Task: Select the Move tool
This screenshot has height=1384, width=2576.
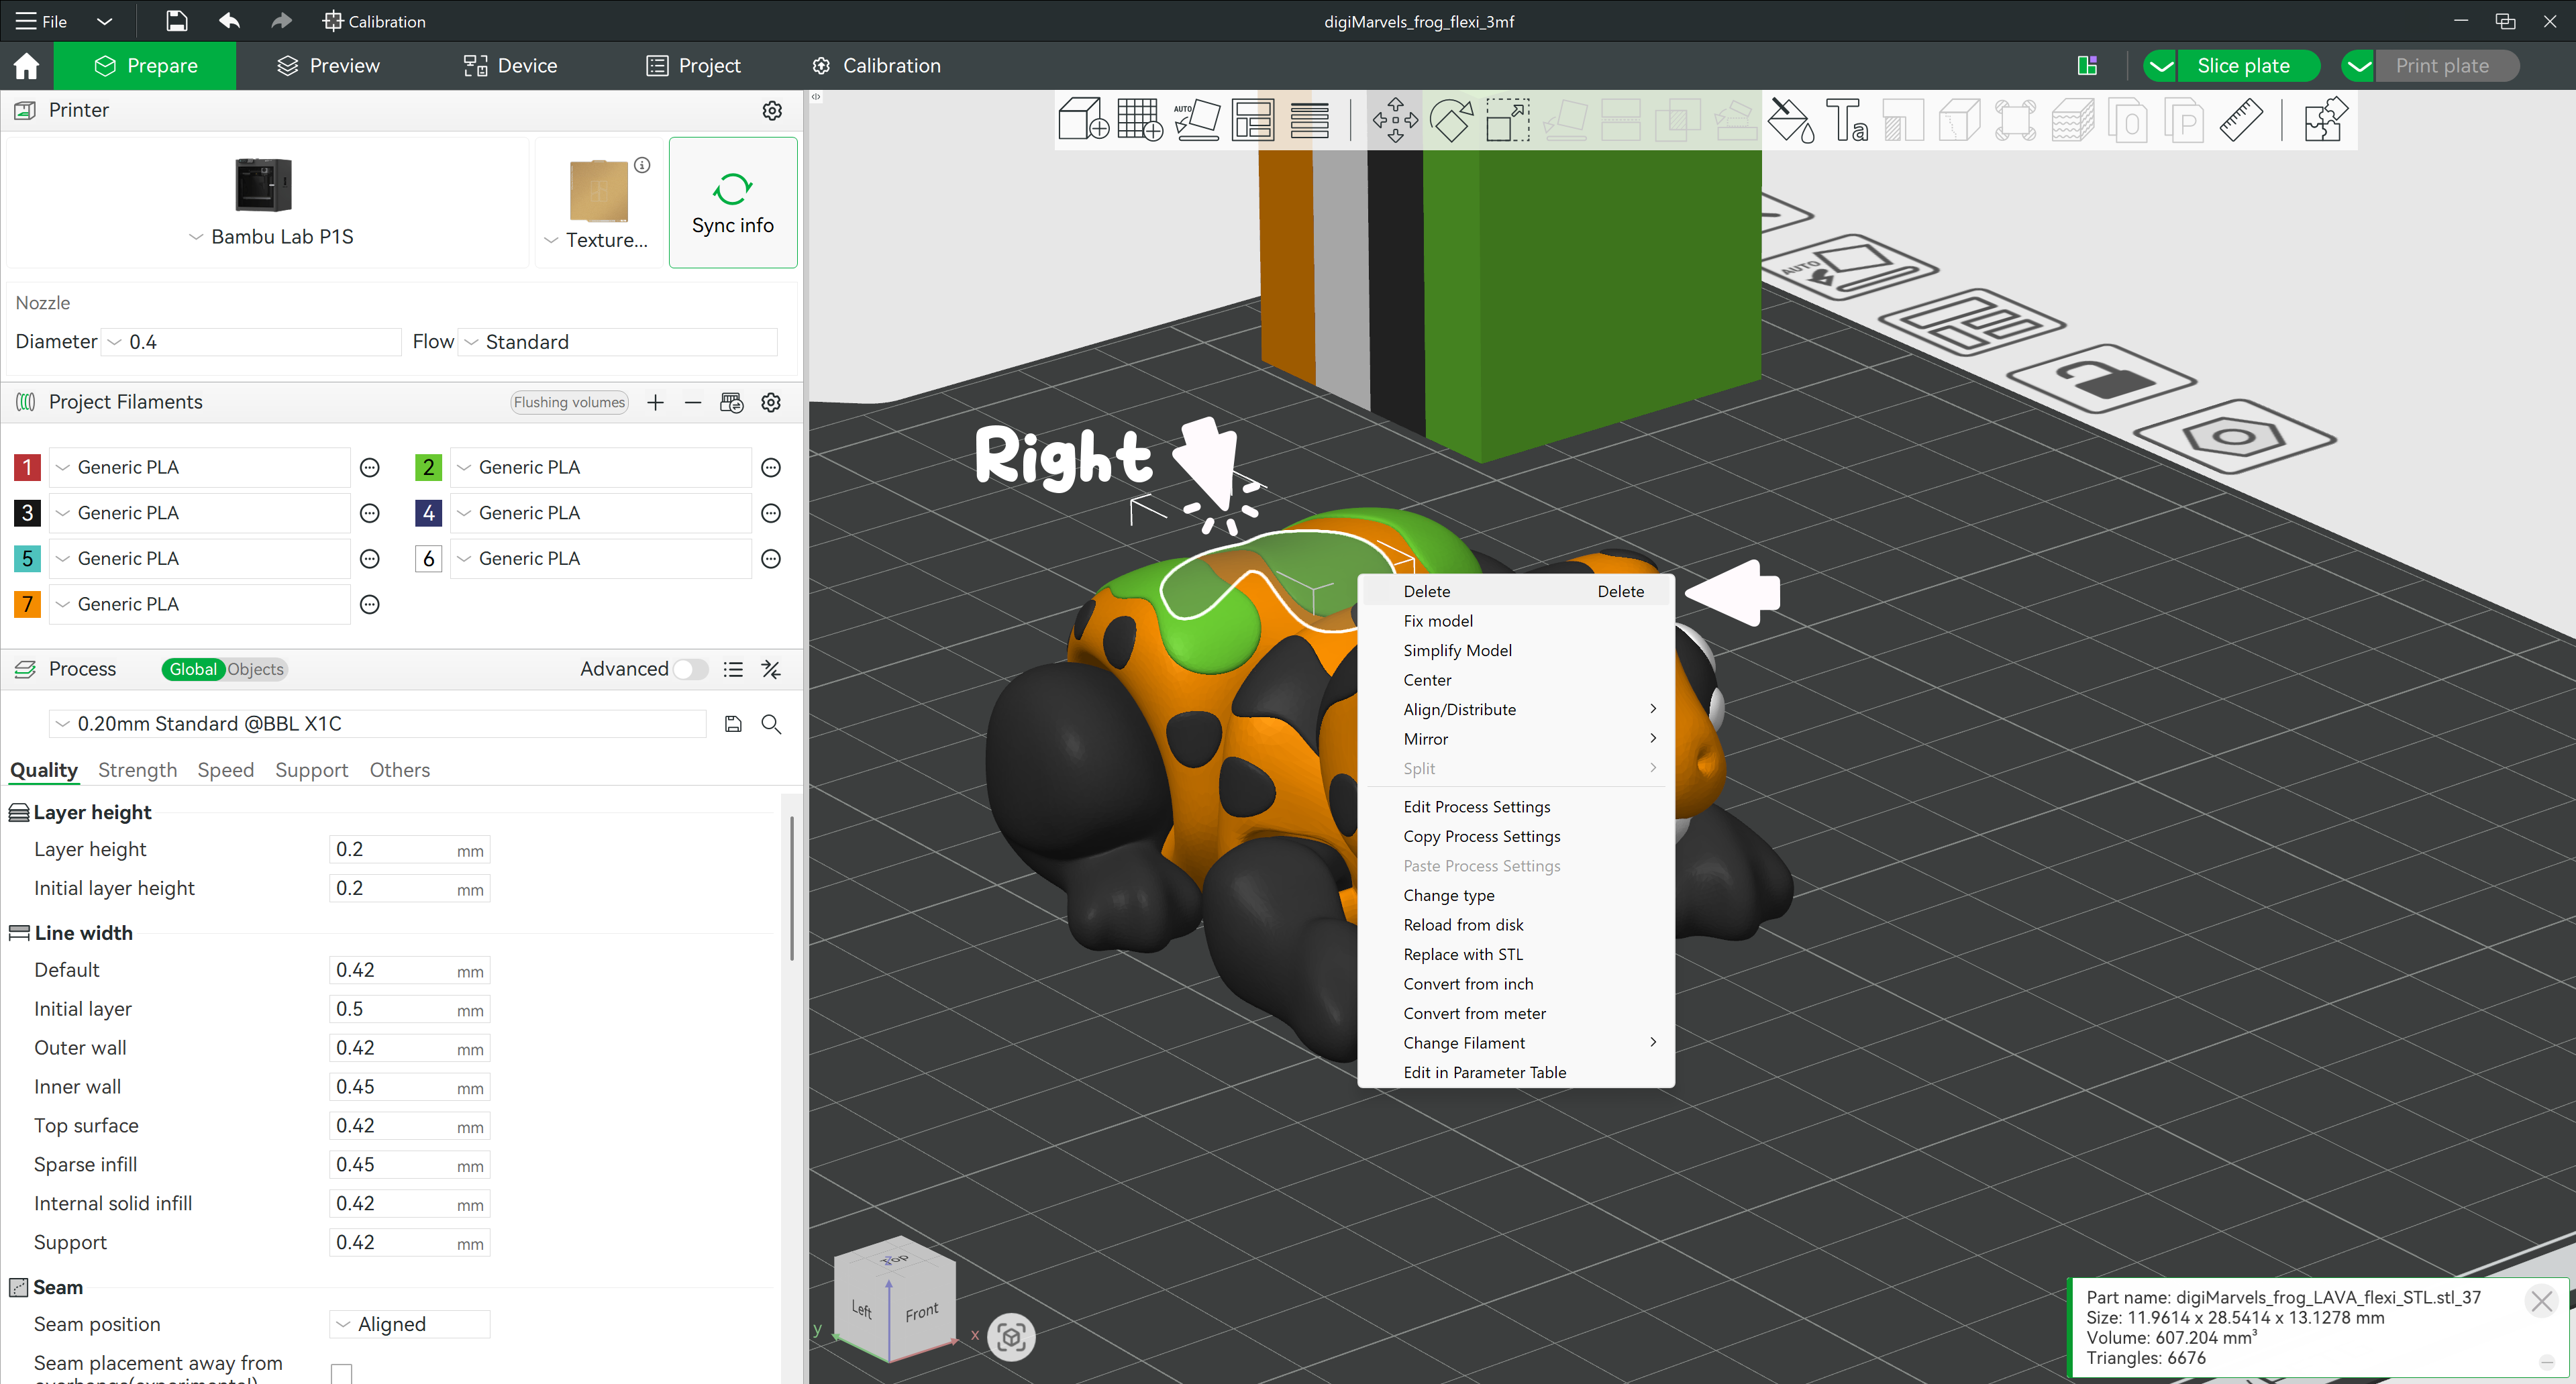Action: (1395, 120)
